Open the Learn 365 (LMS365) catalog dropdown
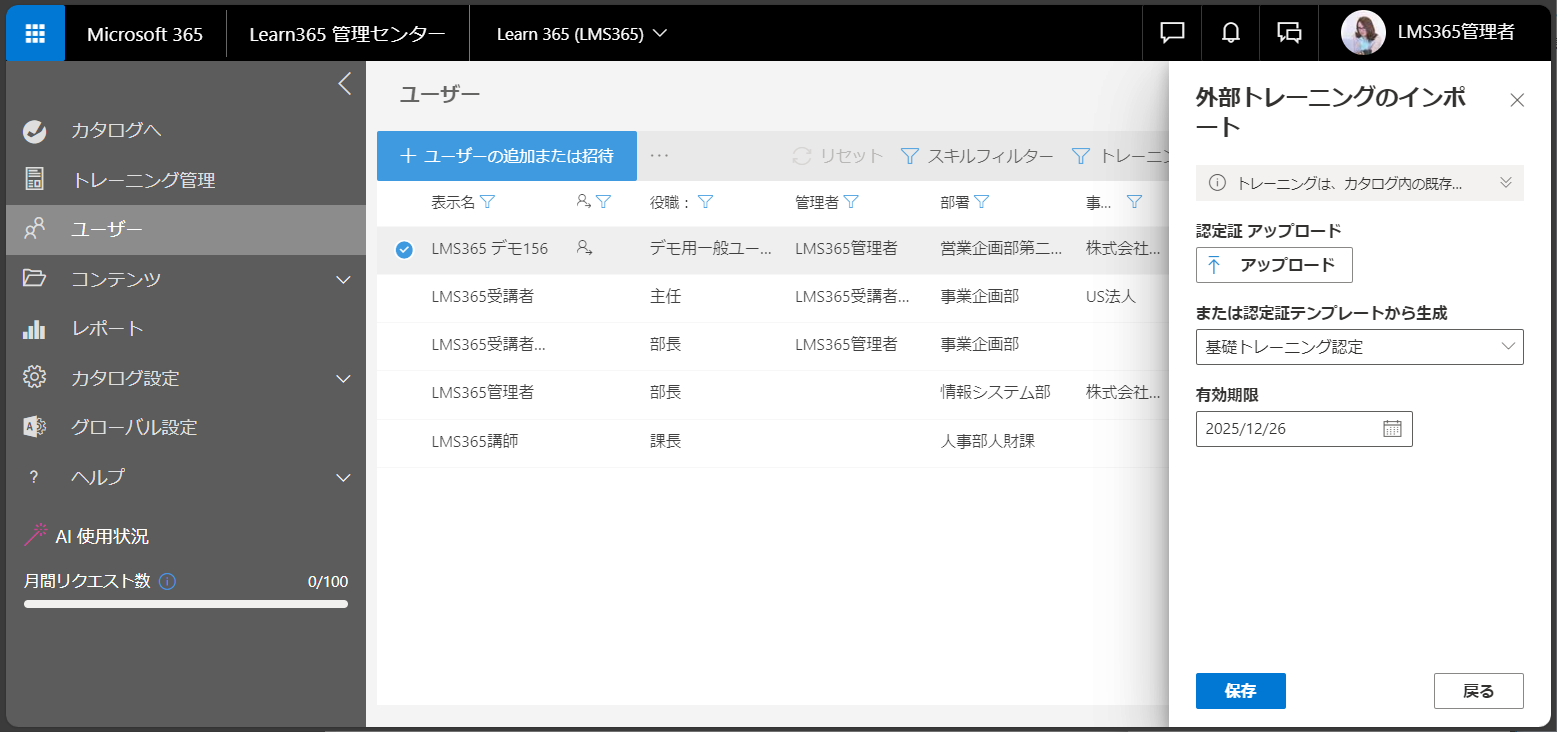 pyautogui.click(x=582, y=33)
